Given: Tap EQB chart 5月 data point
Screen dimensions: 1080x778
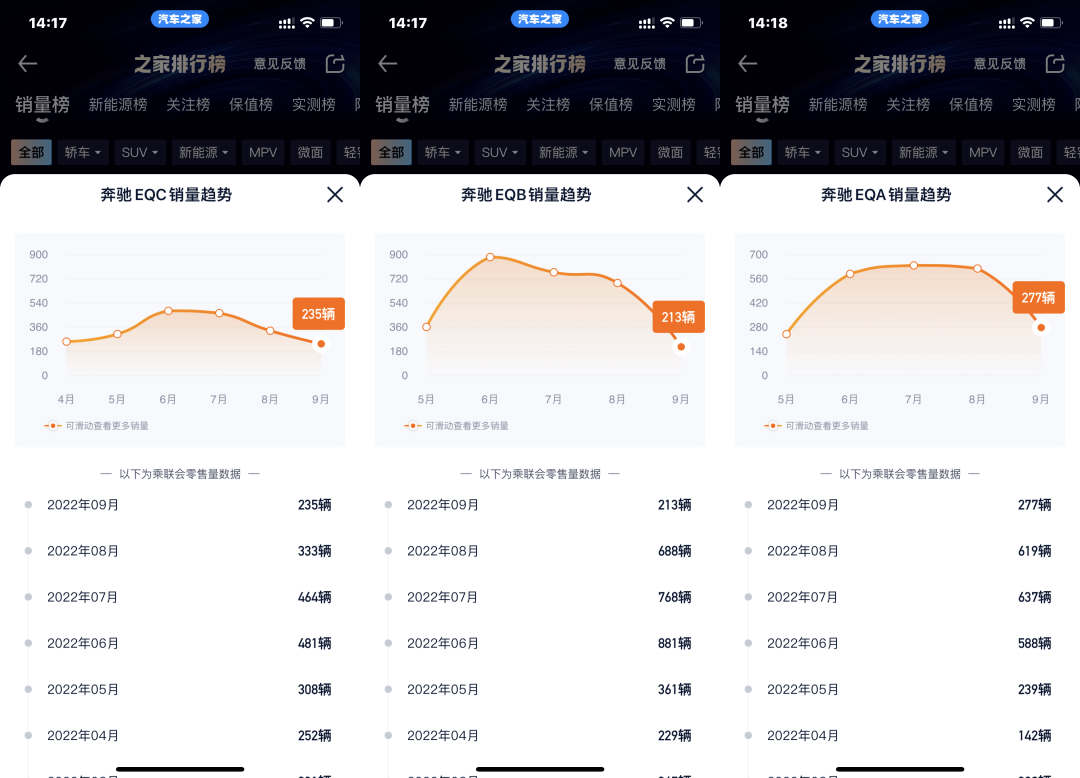Looking at the screenshot, I should [426, 327].
